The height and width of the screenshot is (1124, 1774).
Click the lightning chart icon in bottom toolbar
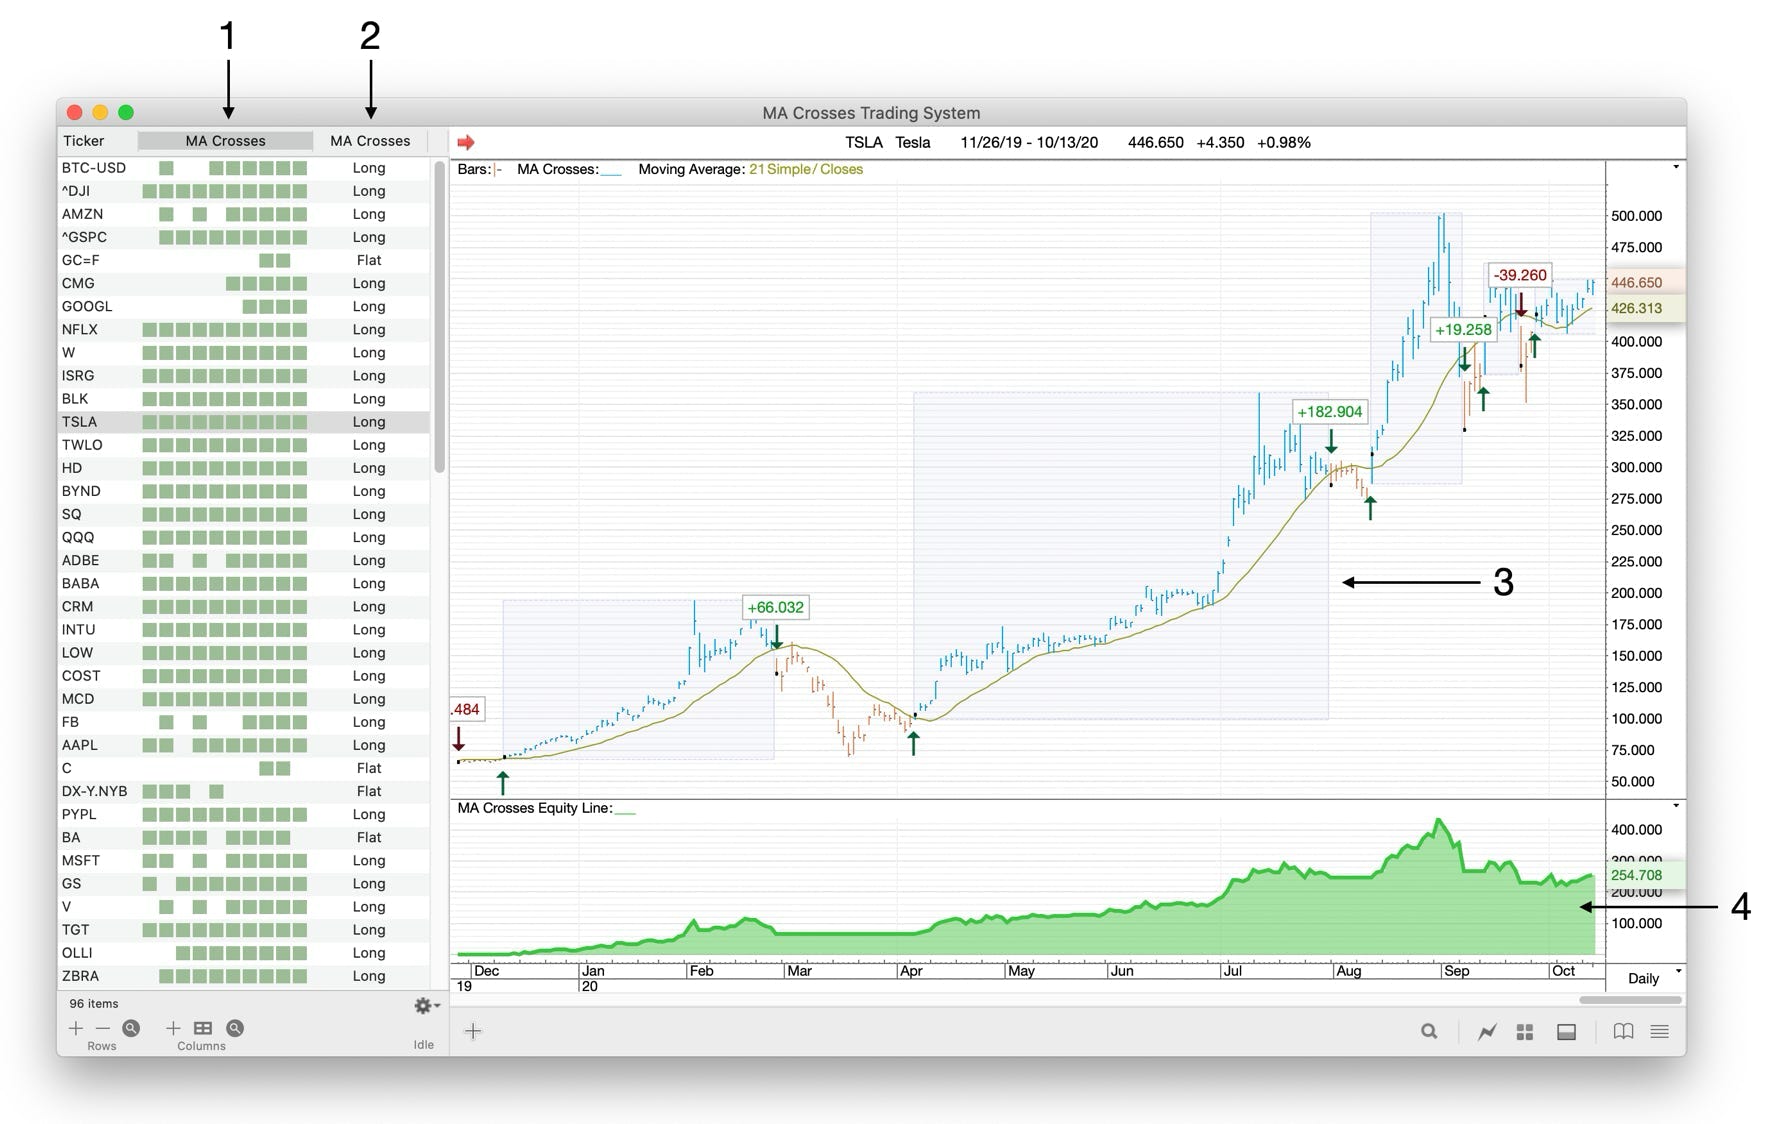(1488, 1030)
